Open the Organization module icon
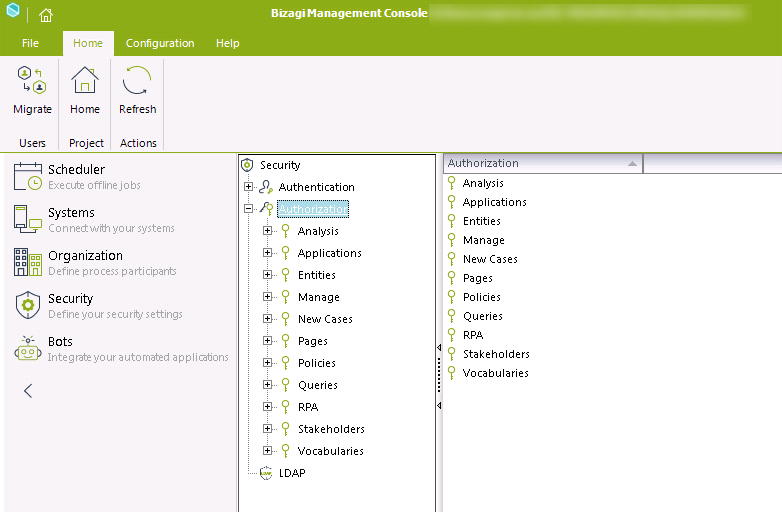This screenshot has height=512, width=782. (x=28, y=262)
